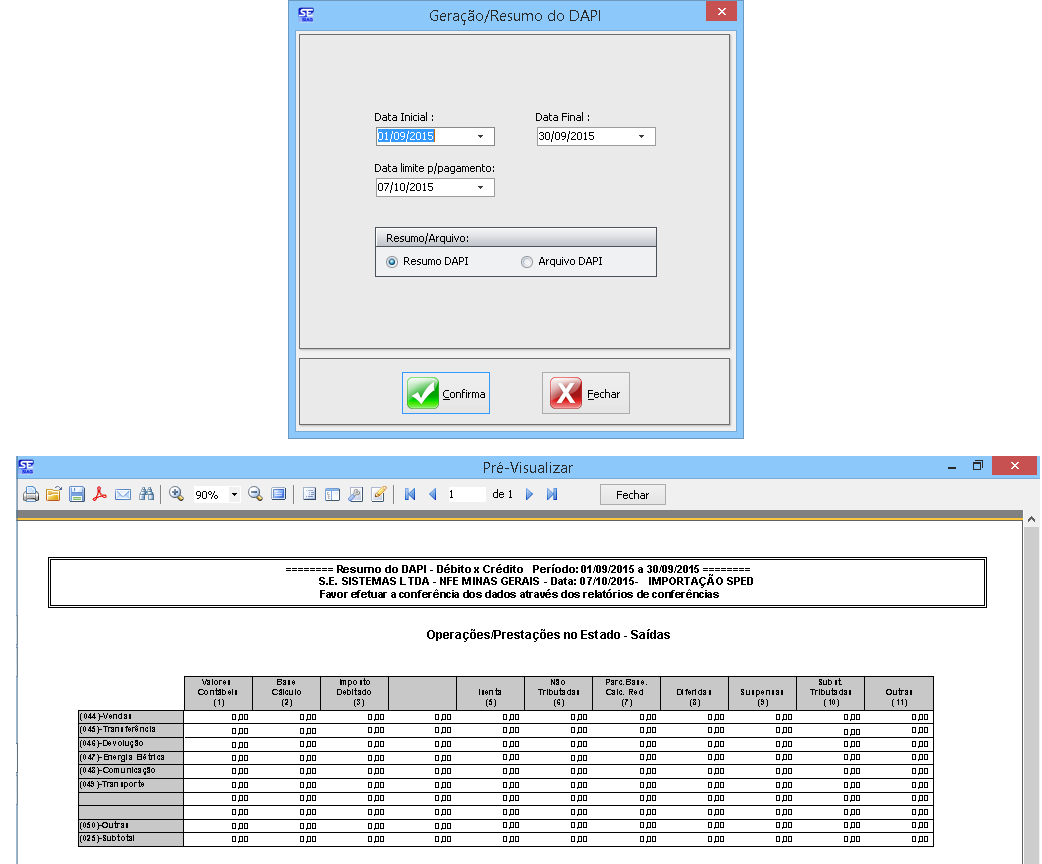Zoom in on the report preview

pyautogui.click(x=177, y=494)
